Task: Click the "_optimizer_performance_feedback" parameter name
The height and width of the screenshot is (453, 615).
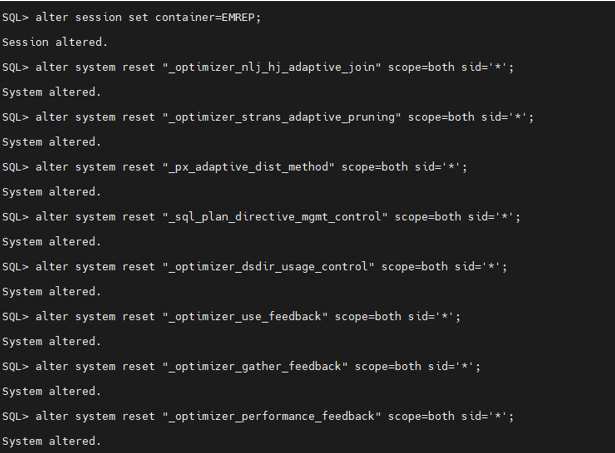Action: point(271,417)
